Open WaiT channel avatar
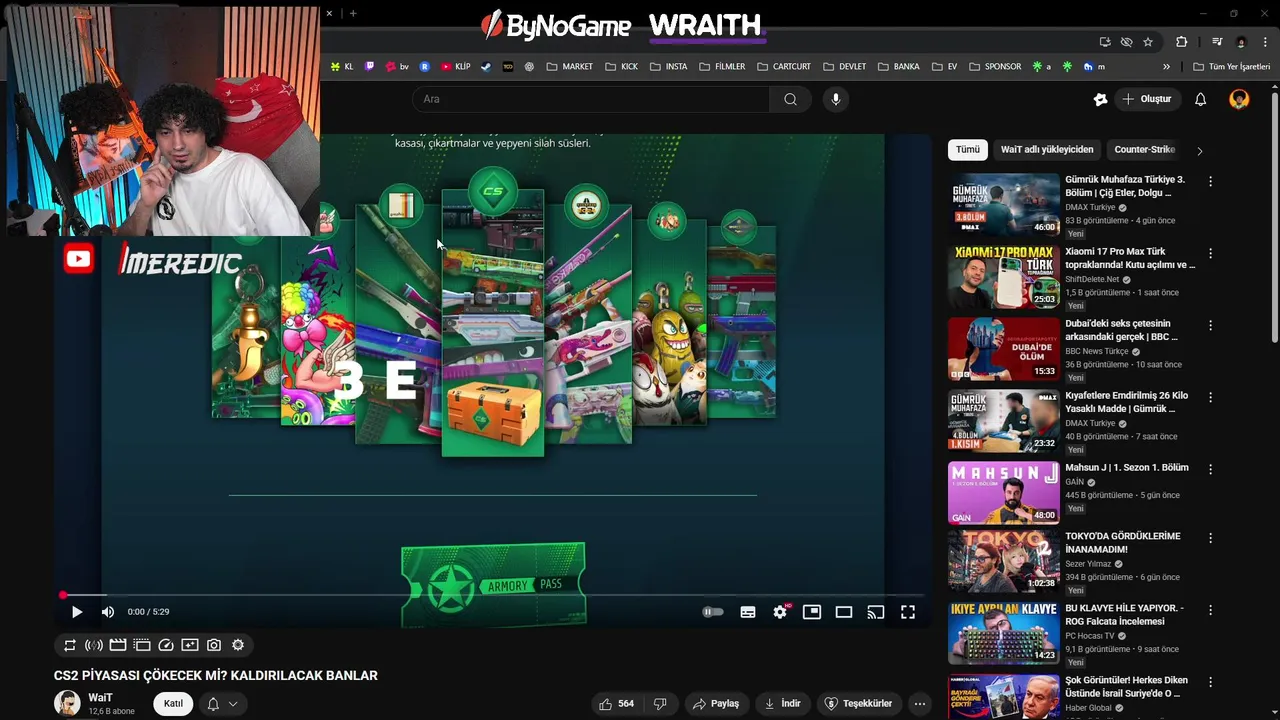The height and width of the screenshot is (720, 1280). [x=67, y=704]
